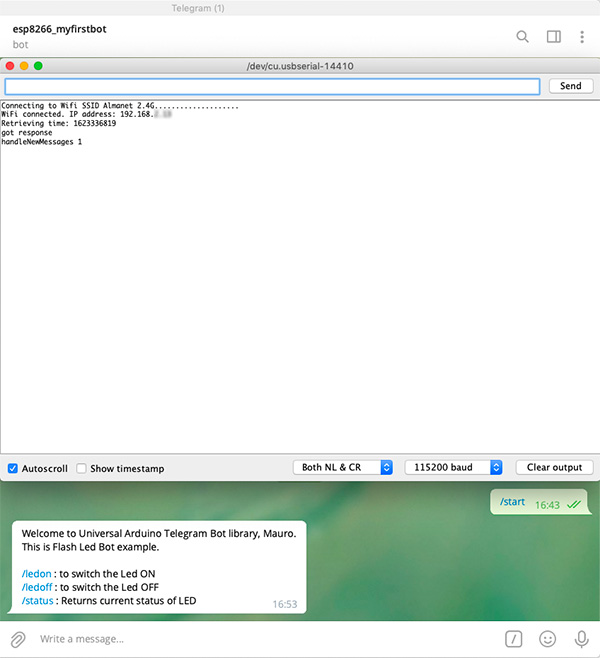Click the 'Connecting to Wifi SSID' output line
This screenshot has height=658, width=600.
tap(120, 106)
